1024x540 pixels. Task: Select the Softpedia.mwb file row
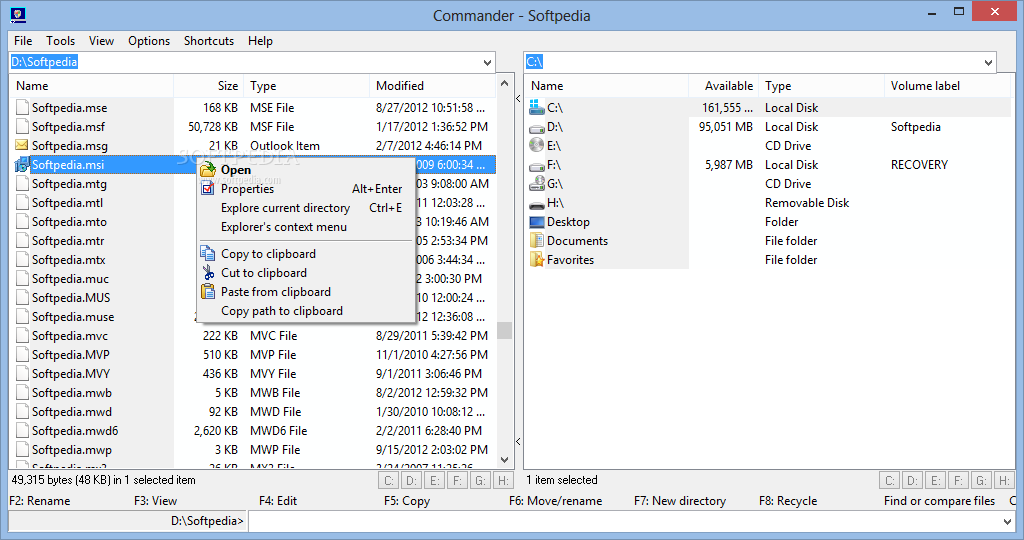tap(253, 392)
